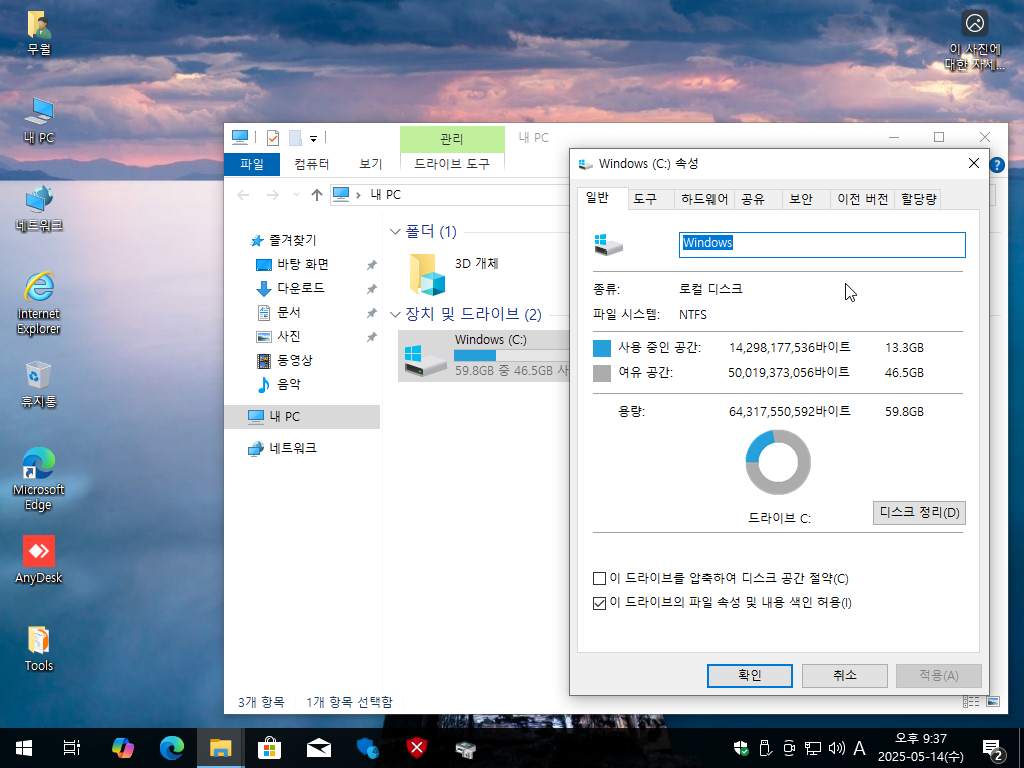Switch to the 하드웨어 properties tab
This screenshot has width=1024, height=768.
pyautogui.click(x=704, y=199)
